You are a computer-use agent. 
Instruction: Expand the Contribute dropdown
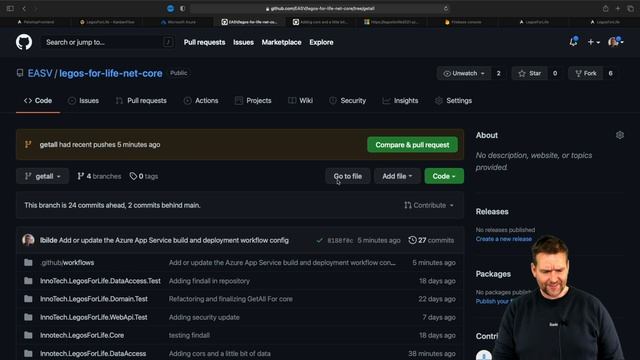pyautogui.click(x=429, y=205)
